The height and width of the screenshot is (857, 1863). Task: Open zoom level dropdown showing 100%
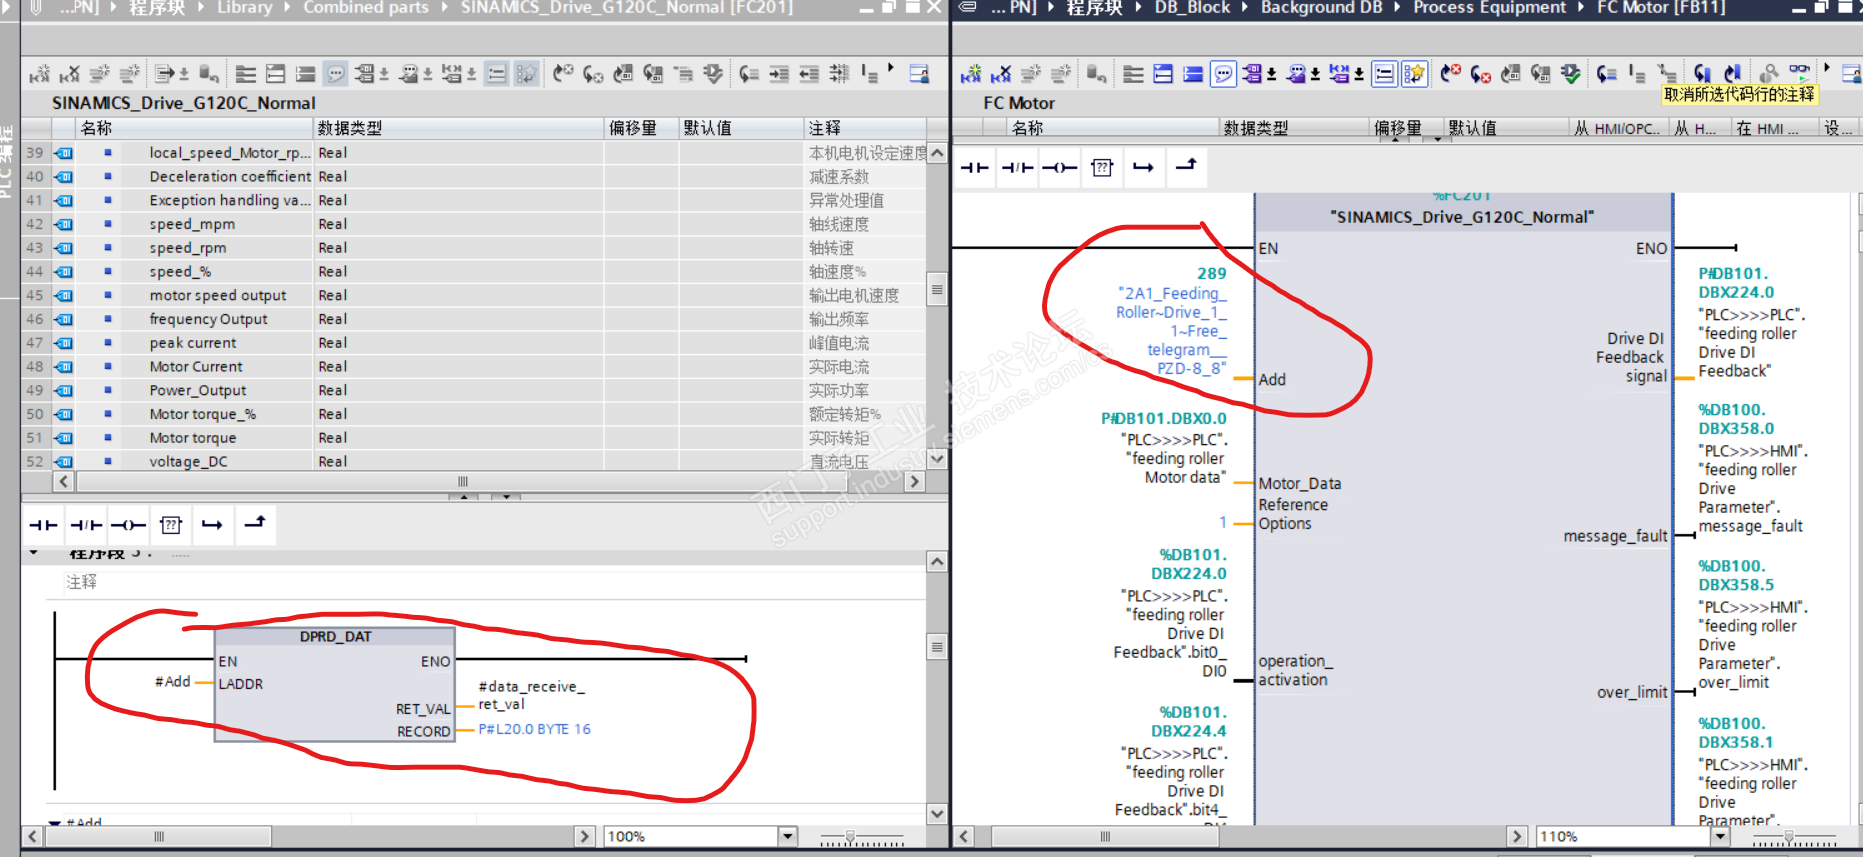click(x=788, y=836)
